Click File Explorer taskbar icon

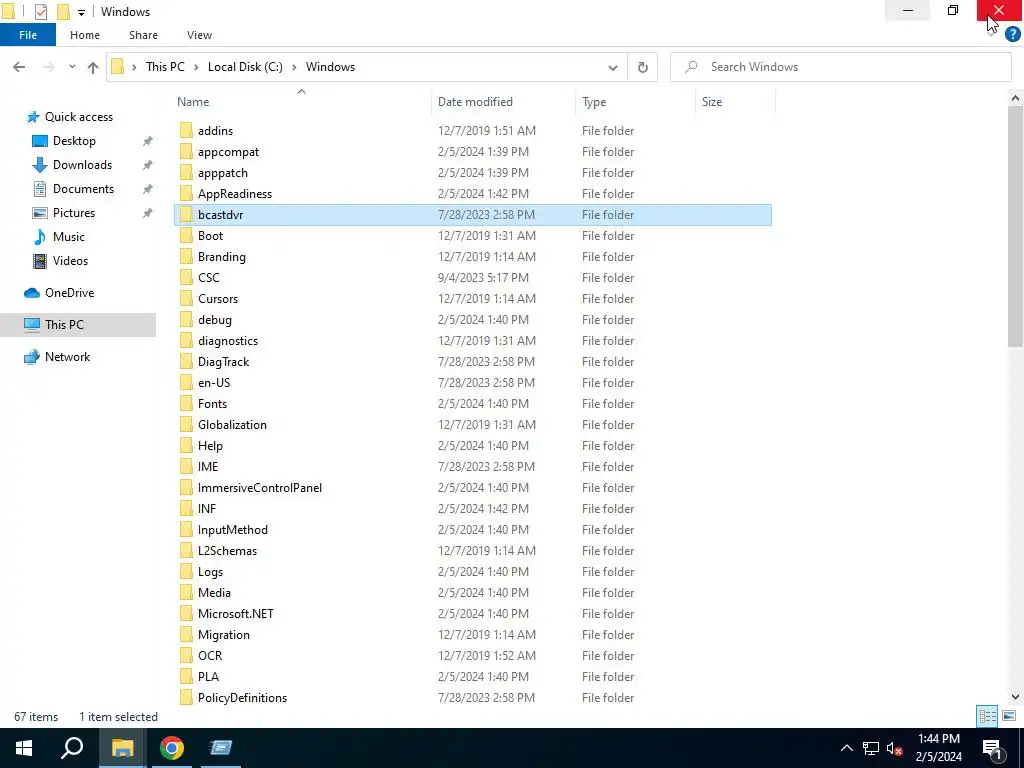(x=121, y=748)
